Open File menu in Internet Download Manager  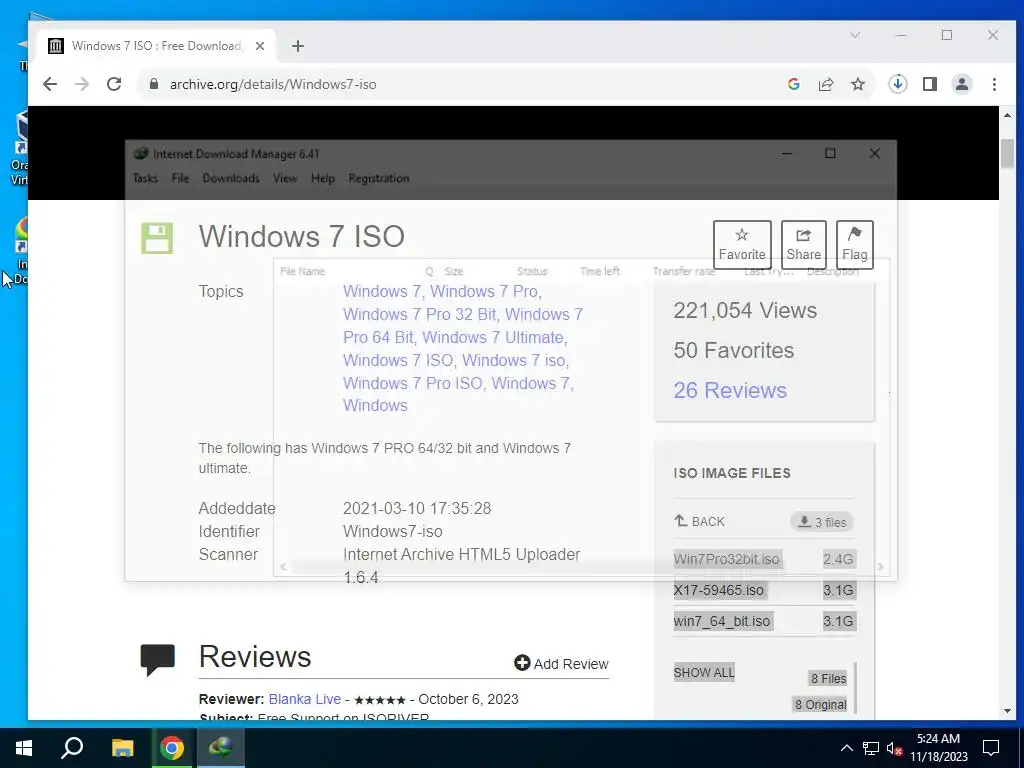pos(180,178)
